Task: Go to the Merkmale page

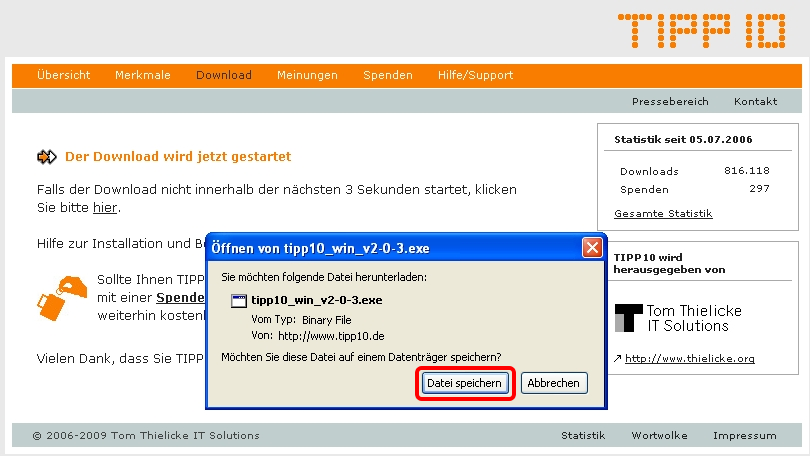Action: point(142,76)
